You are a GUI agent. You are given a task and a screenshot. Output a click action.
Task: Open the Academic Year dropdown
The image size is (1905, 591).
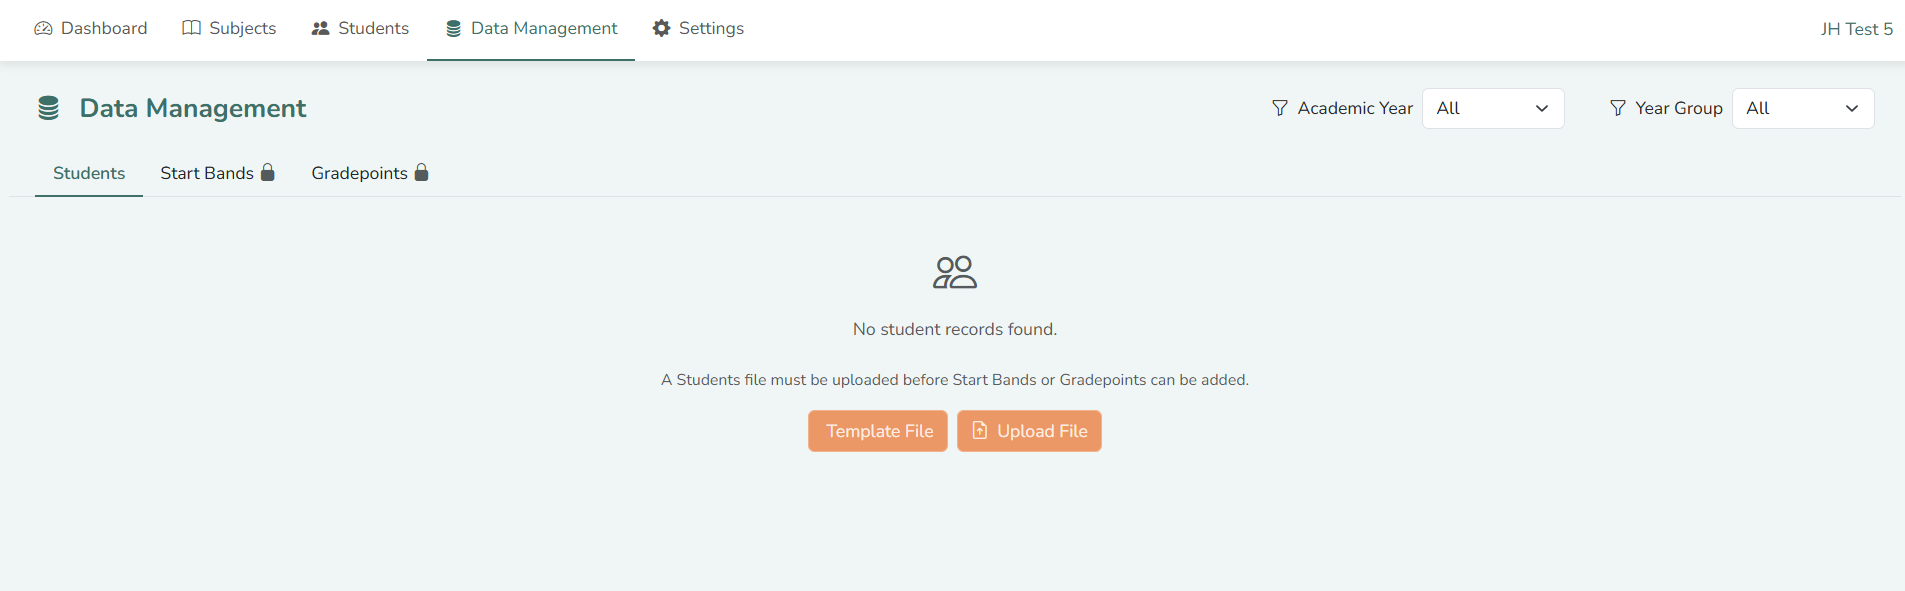coord(1493,108)
